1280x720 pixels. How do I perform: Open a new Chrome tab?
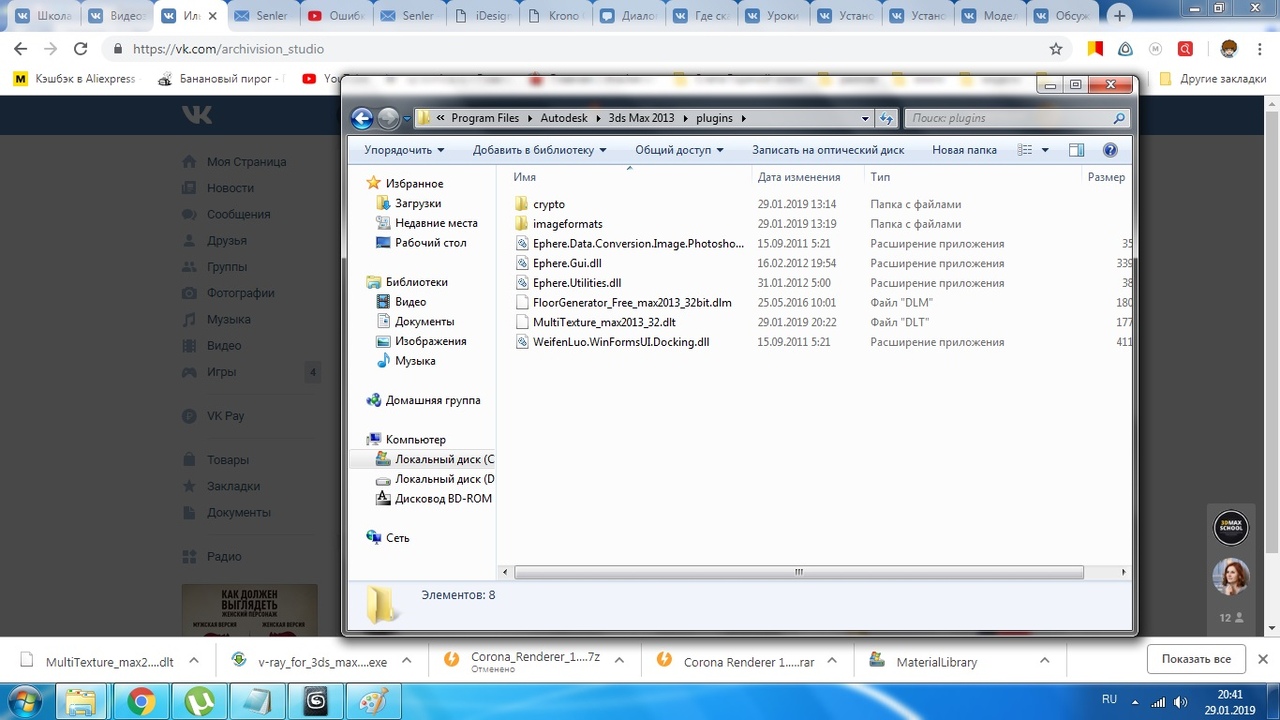point(1120,16)
